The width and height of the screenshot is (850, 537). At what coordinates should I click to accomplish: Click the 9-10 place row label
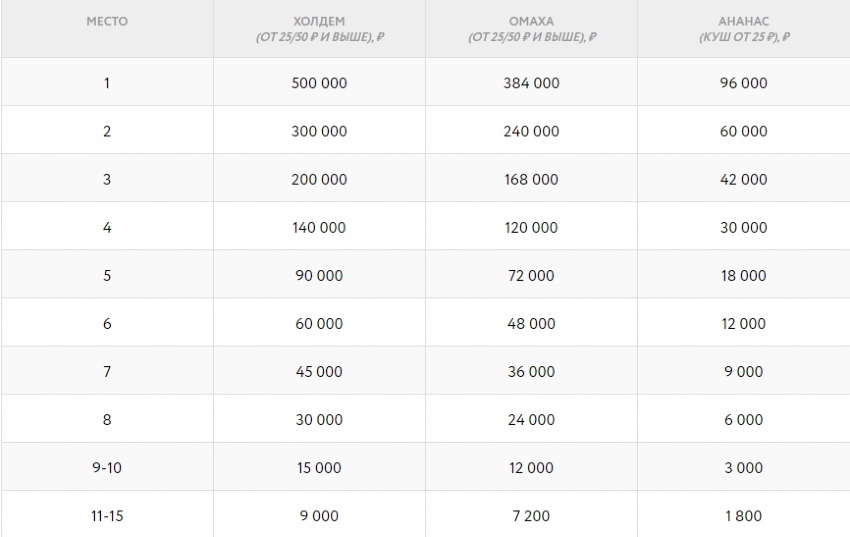pos(107,467)
